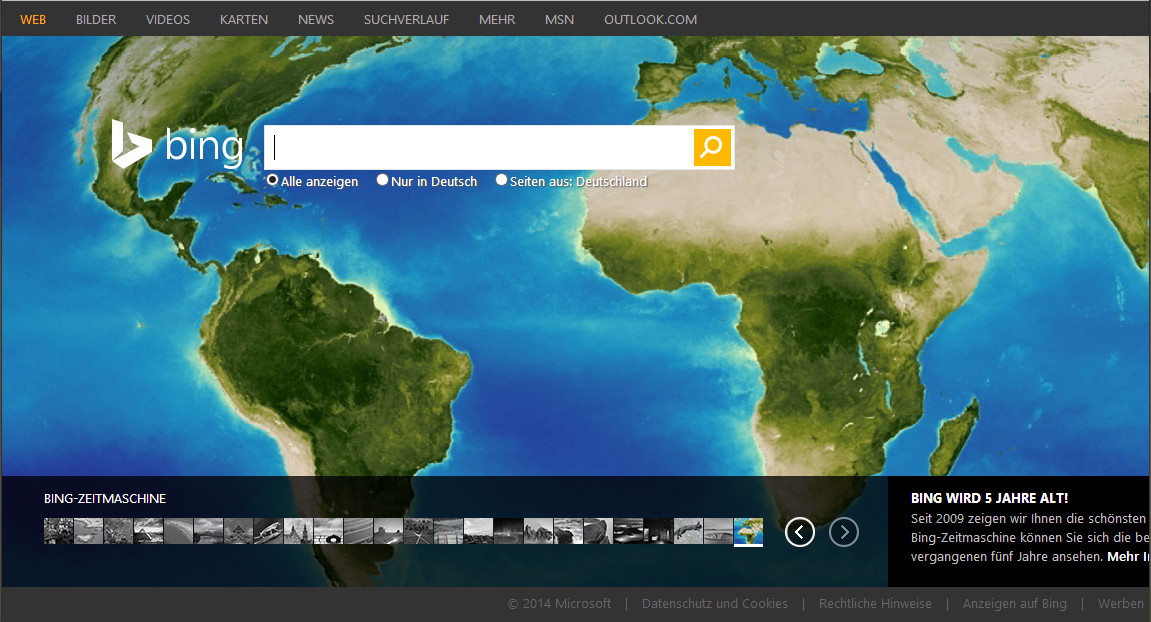Show previous Bing-Zeitmaschine images with left arrow
Image resolution: width=1151 pixels, height=622 pixels.
pyautogui.click(x=799, y=532)
